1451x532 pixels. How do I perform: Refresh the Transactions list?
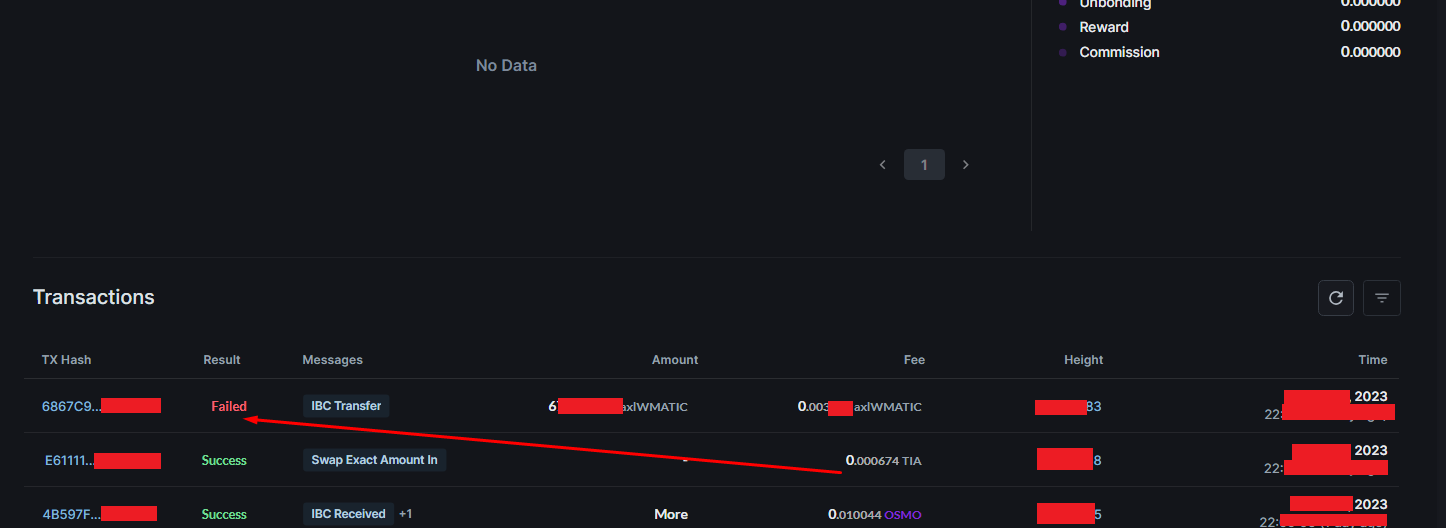pos(1335,298)
